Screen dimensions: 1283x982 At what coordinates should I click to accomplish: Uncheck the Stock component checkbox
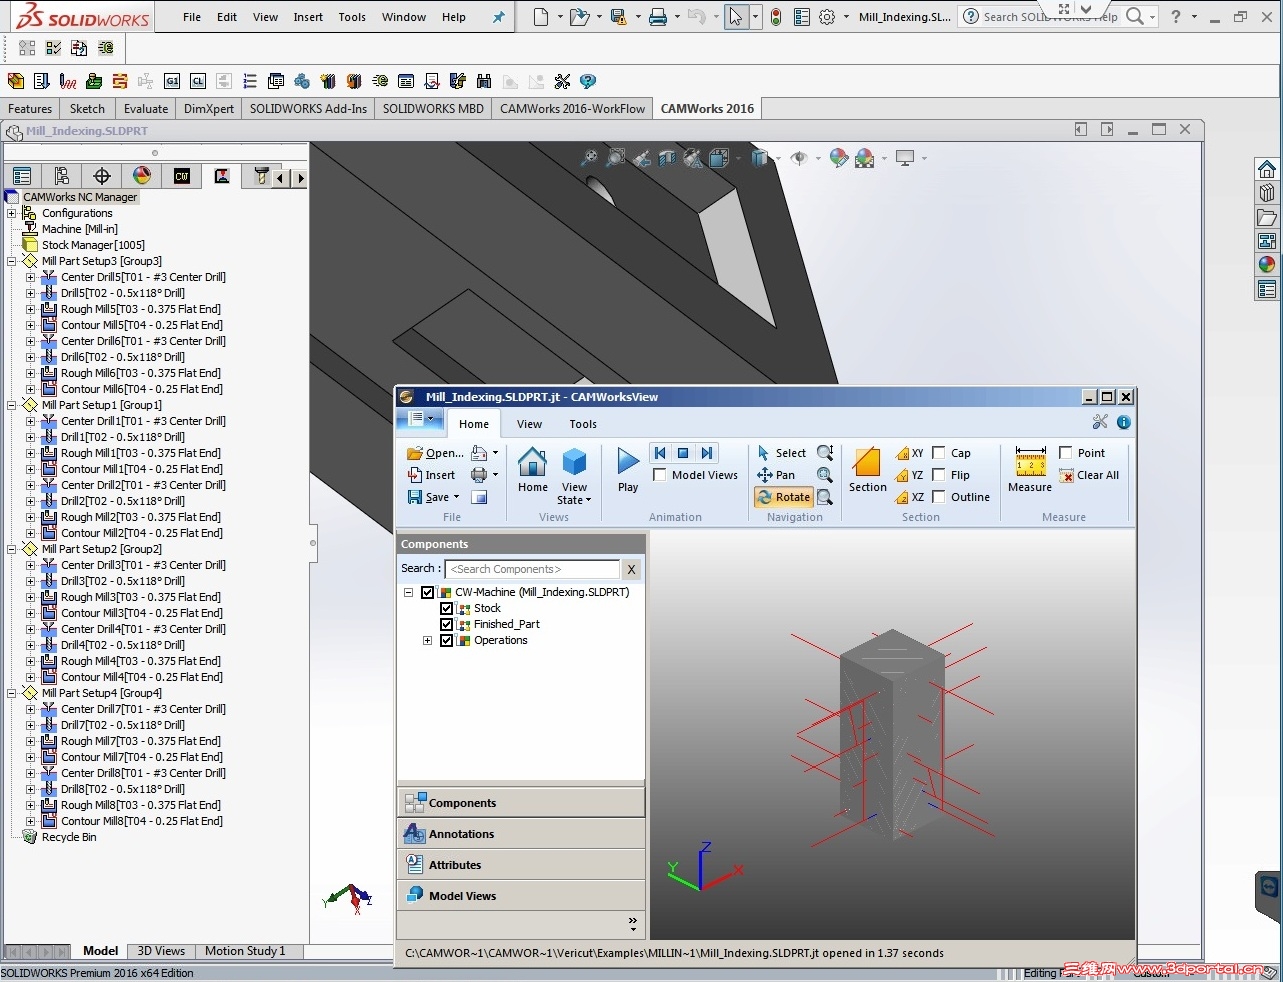coord(447,608)
